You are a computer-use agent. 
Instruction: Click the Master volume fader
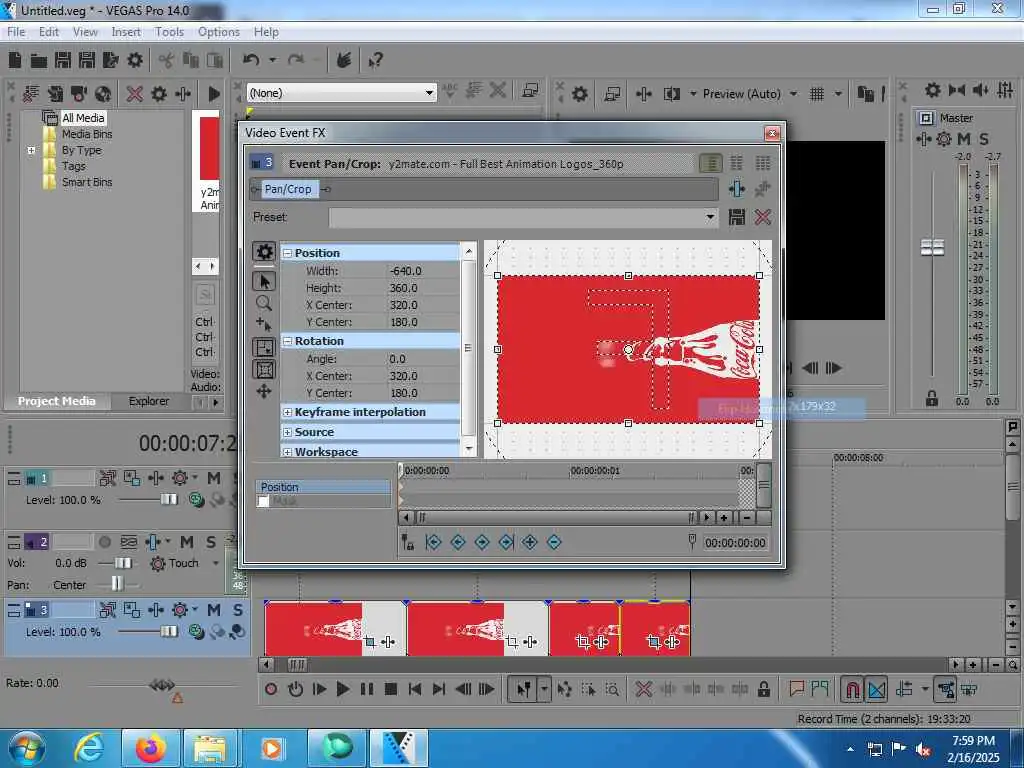(933, 248)
